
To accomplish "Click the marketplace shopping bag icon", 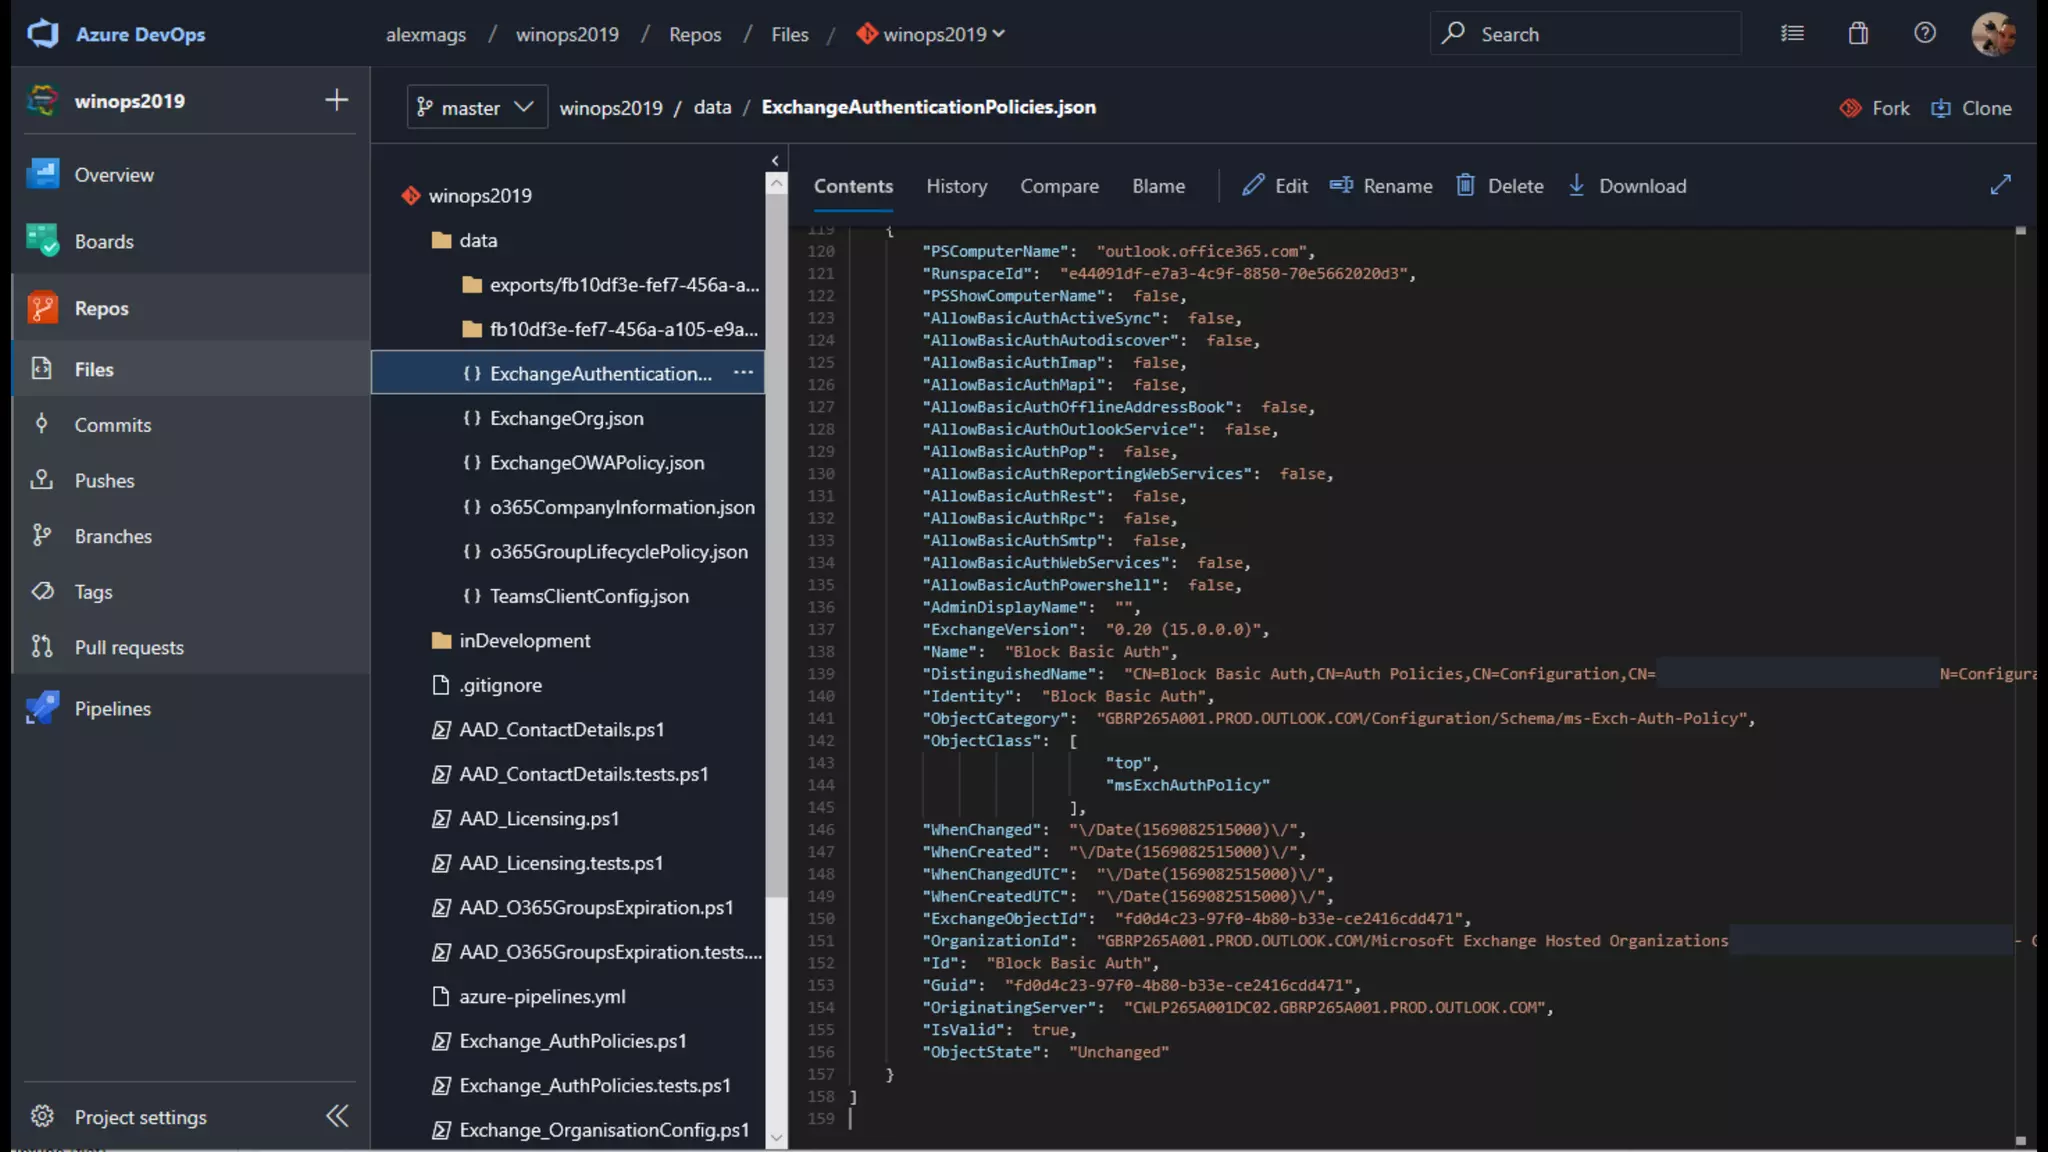I will pos(1858,33).
